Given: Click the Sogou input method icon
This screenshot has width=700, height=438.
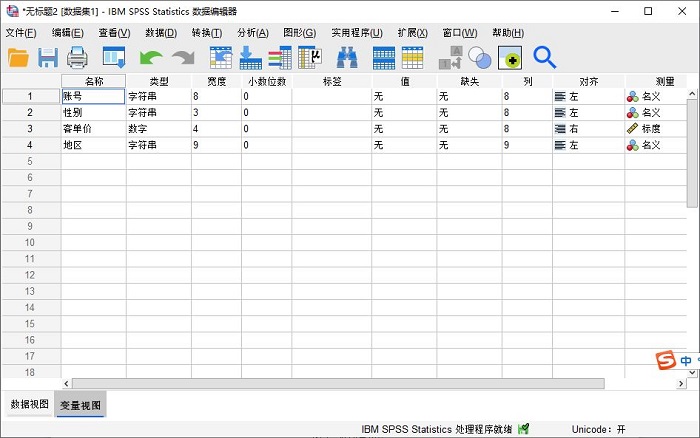Looking at the screenshot, I should click(665, 361).
